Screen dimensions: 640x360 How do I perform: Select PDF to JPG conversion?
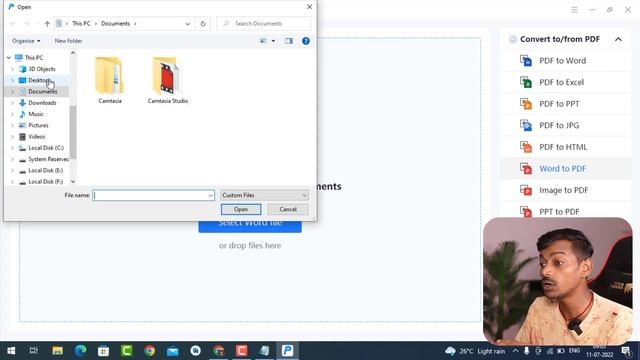(x=559, y=126)
